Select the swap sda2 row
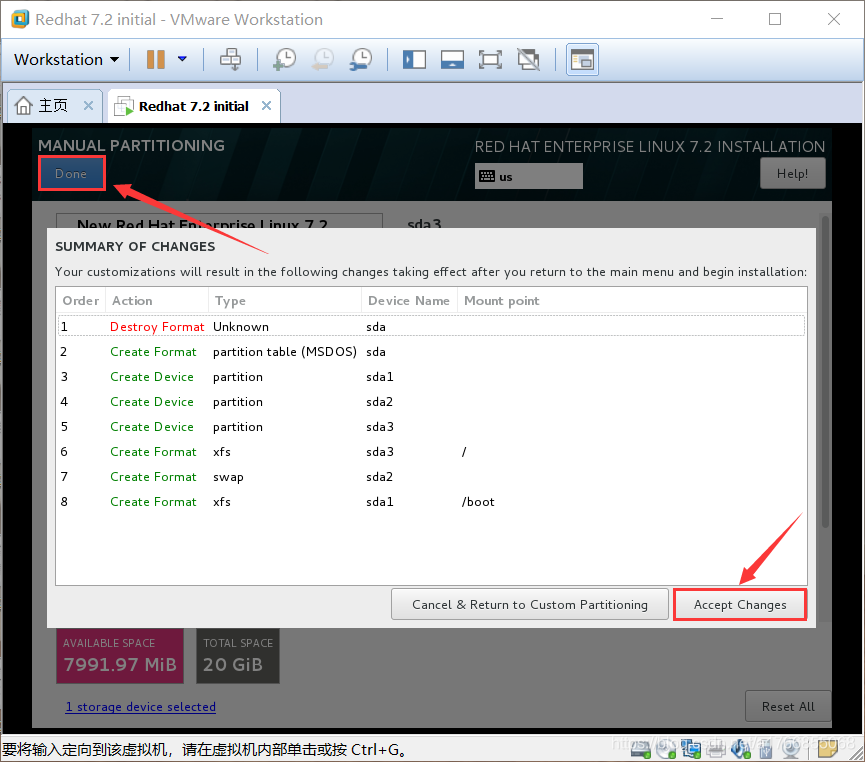Viewport: 865px width, 762px height. pos(431,476)
